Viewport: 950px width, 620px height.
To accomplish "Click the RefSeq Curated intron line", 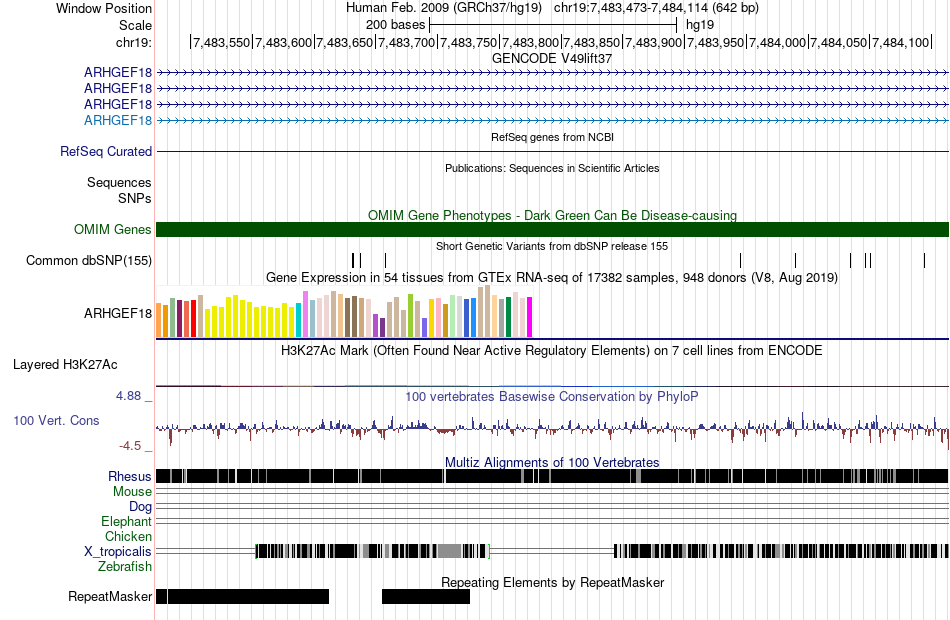I will (552, 152).
